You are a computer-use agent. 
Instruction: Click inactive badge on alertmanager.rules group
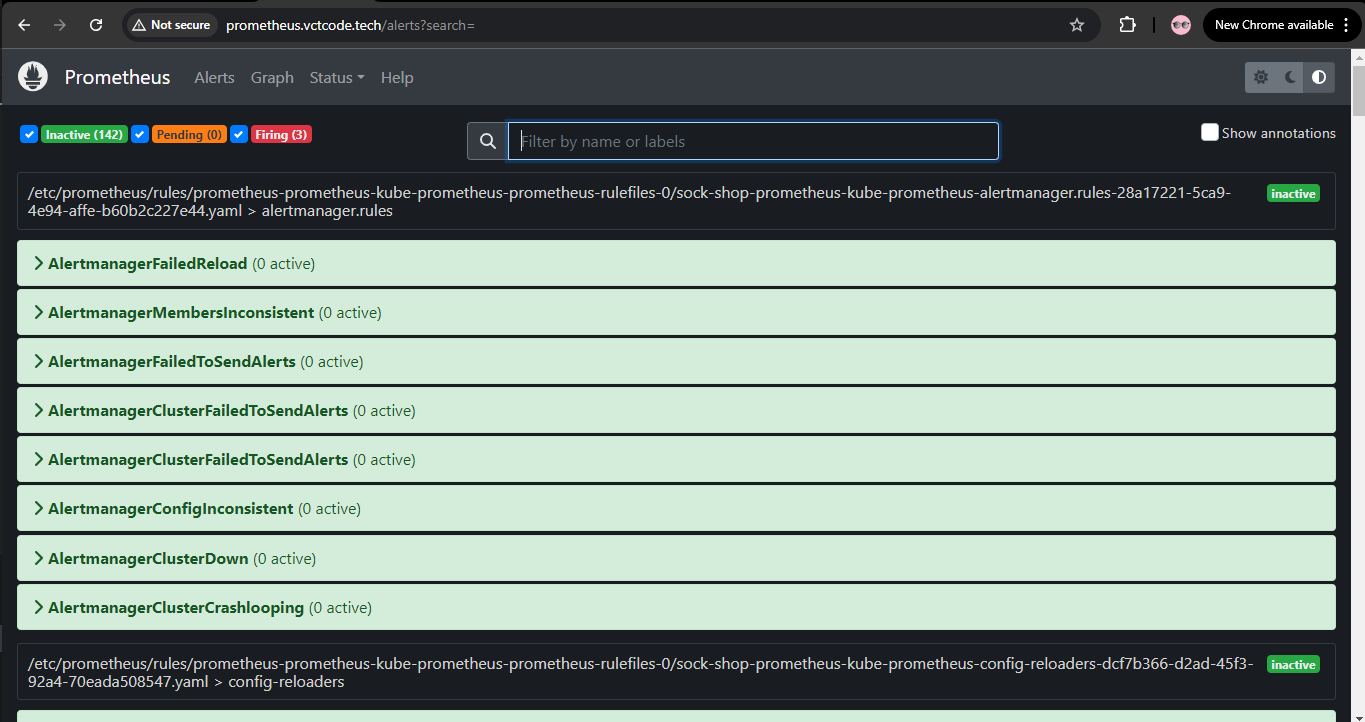[1293, 193]
